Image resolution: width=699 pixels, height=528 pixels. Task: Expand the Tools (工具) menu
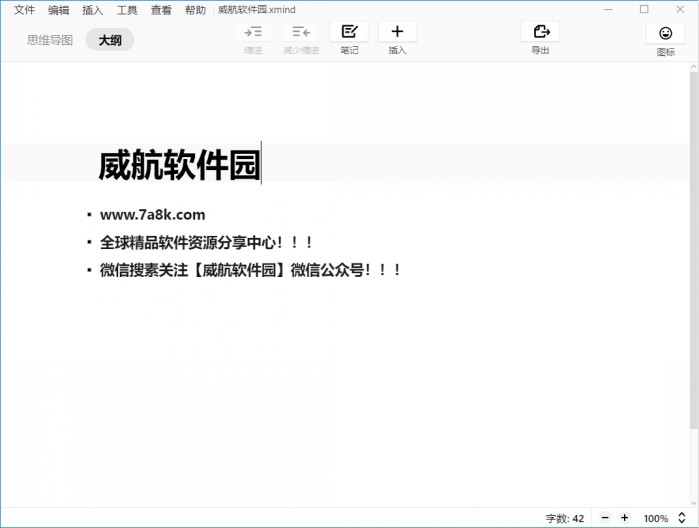tap(127, 10)
